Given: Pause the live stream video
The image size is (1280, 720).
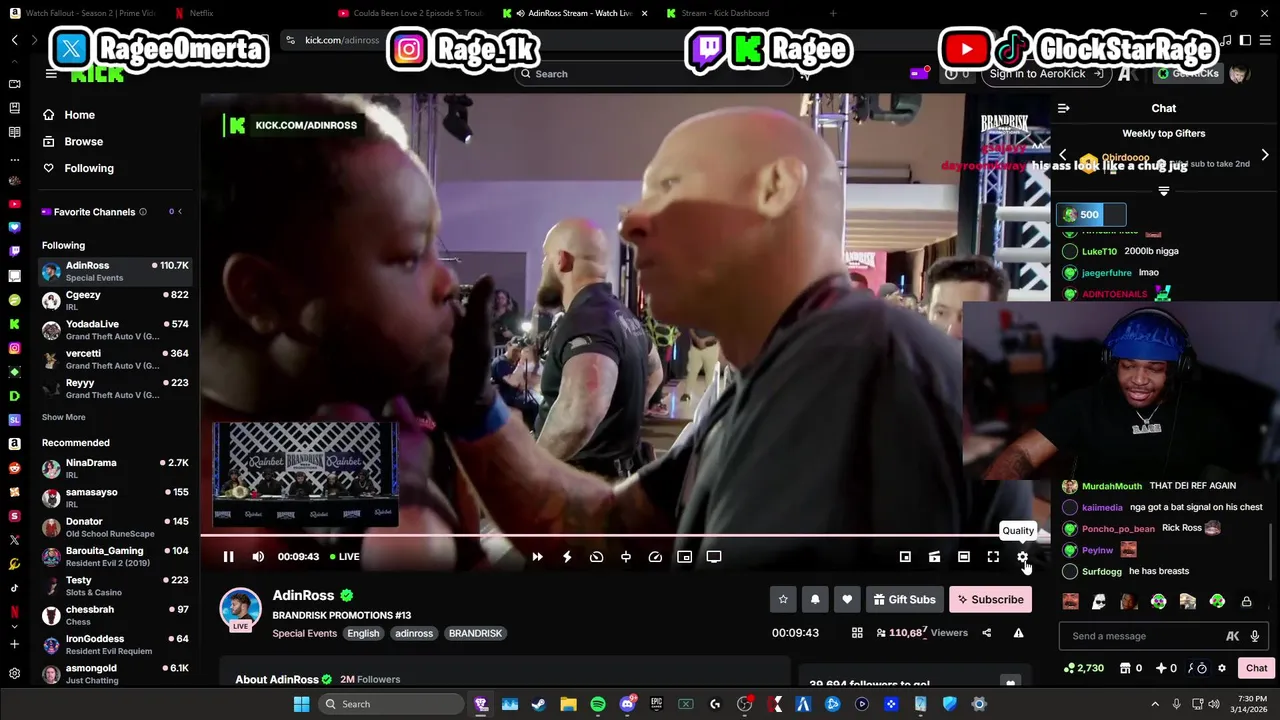Looking at the screenshot, I should [x=228, y=557].
